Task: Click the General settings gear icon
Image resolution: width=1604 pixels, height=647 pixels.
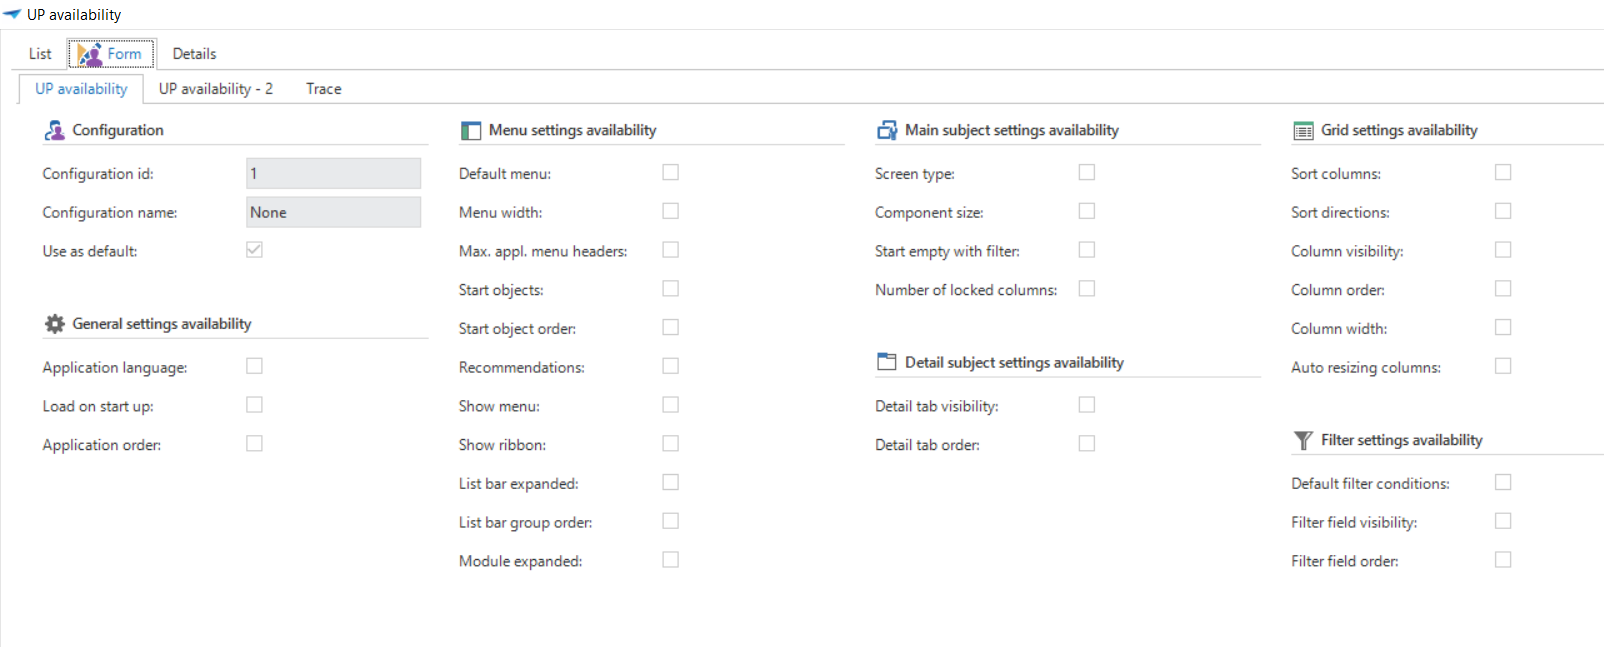Action: click(55, 324)
